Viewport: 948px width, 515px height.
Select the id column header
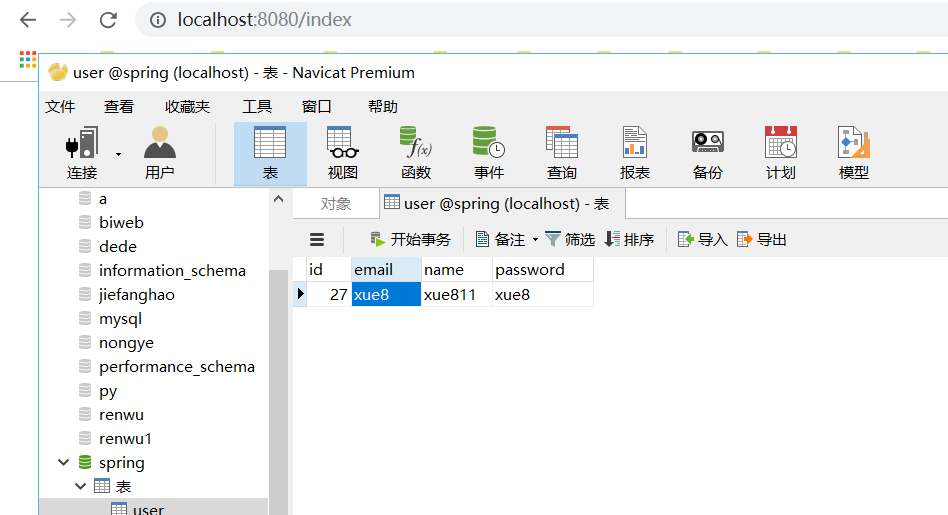tap(329, 270)
